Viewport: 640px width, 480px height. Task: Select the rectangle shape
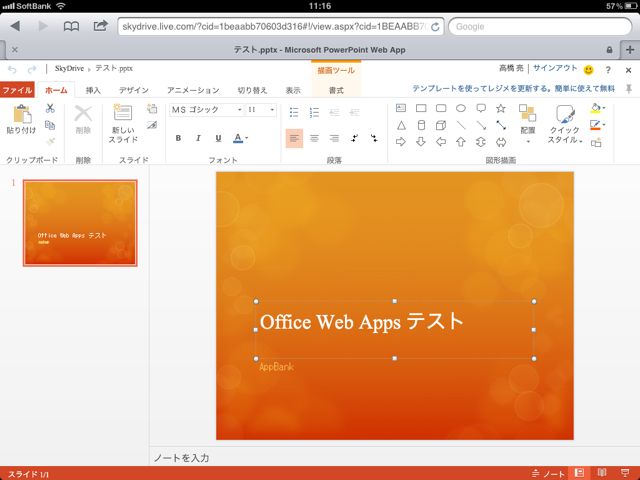coord(421,108)
